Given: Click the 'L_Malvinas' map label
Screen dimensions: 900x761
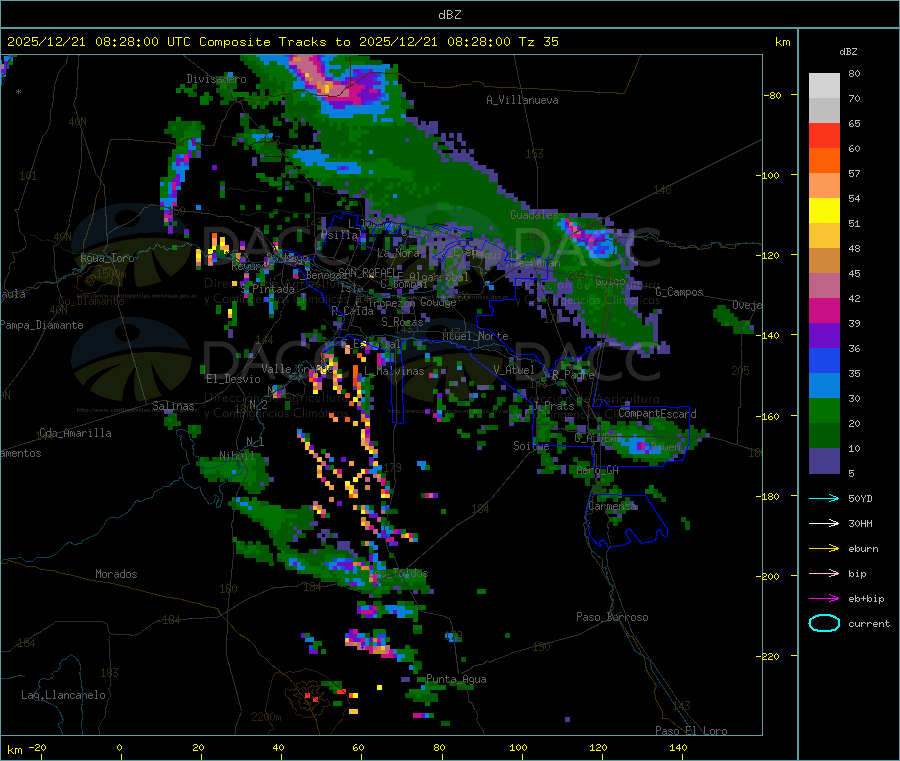Looking at the screenshot, I should point(394,371).
